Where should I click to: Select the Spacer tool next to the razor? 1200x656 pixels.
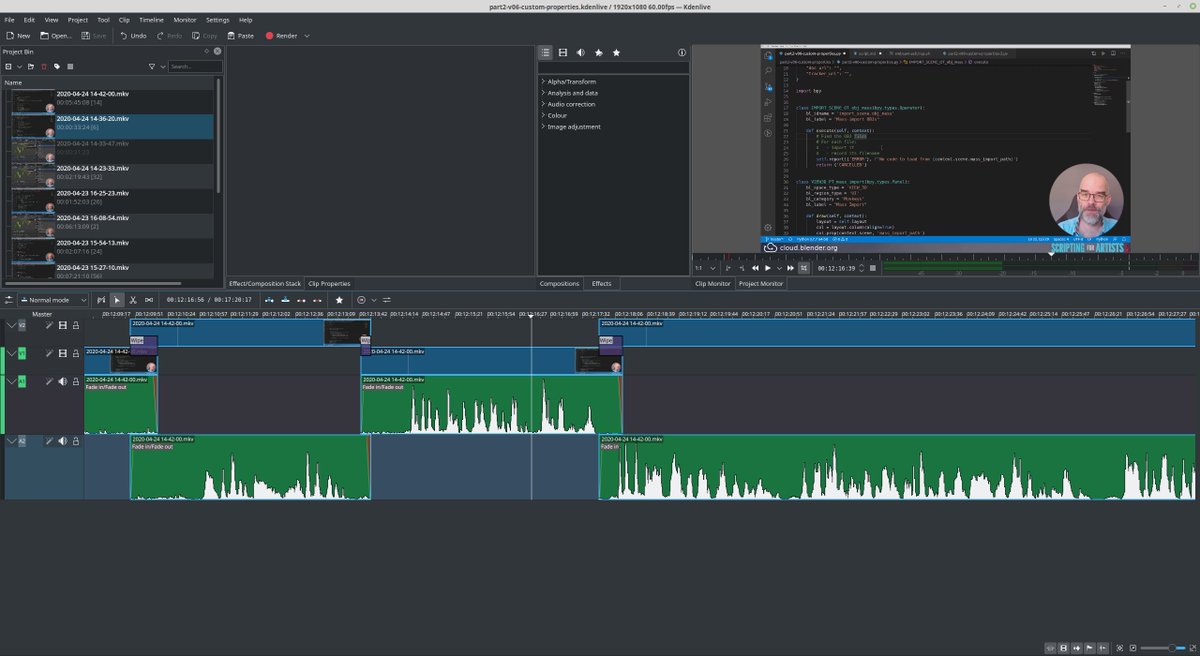149,300
